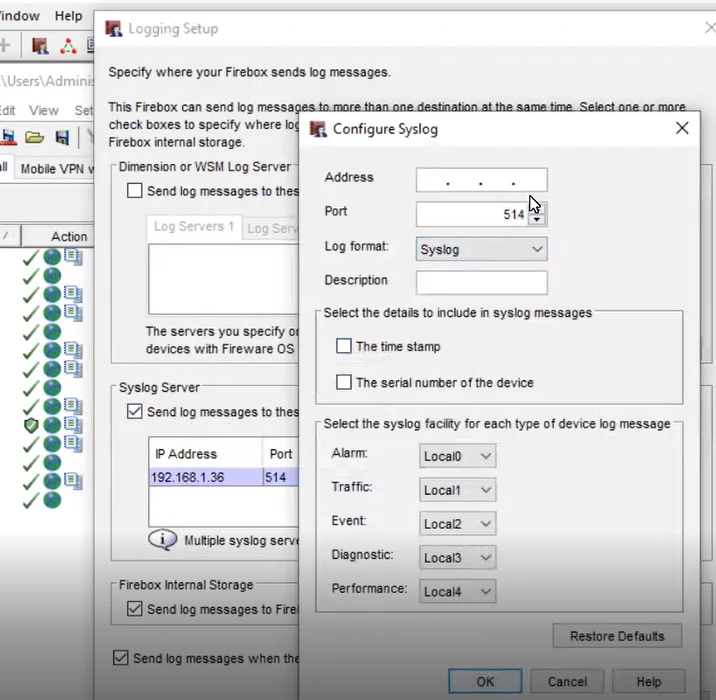
Task: Click the Description text field
Action: [481, 283]
